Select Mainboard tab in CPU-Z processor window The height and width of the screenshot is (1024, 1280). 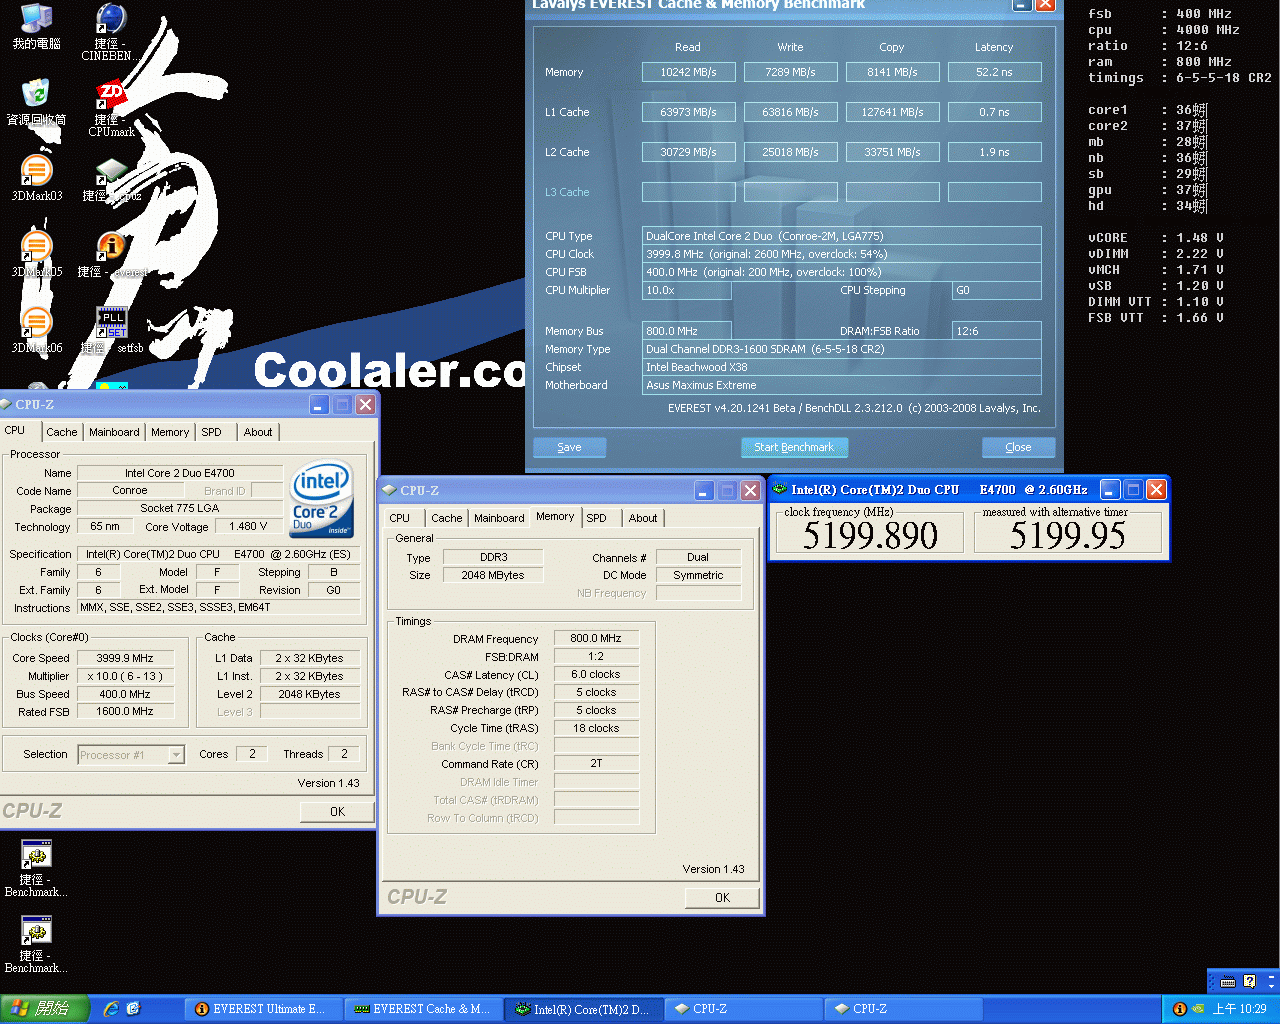114,432
